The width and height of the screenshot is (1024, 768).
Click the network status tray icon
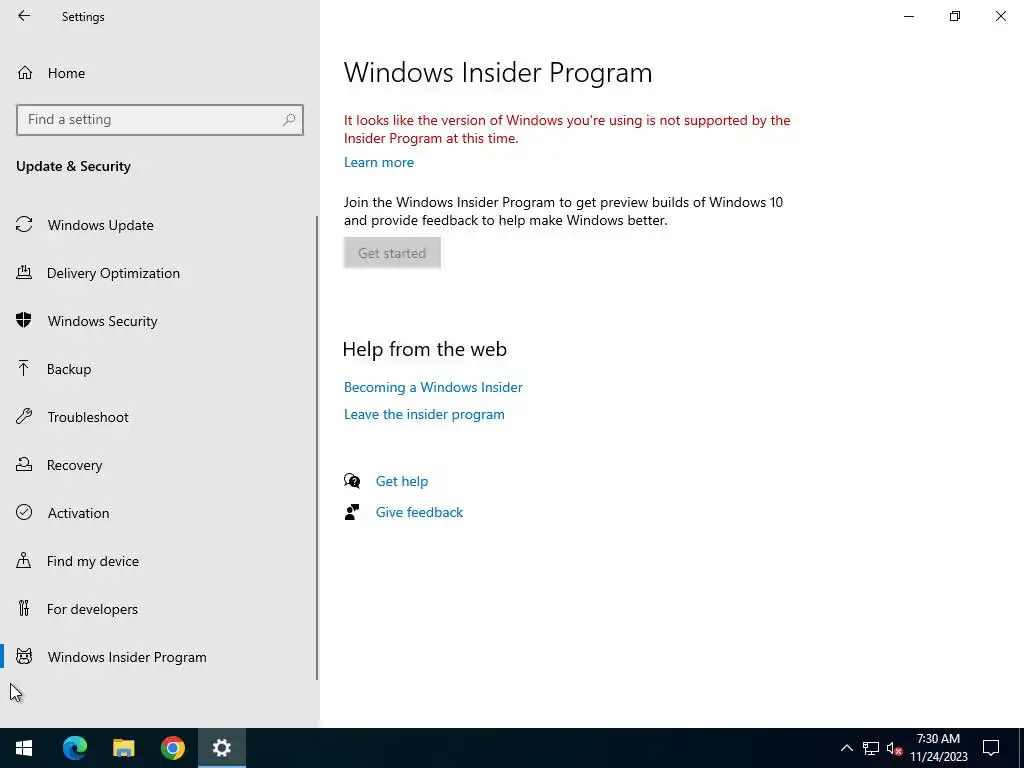click(x=871, y=748)
